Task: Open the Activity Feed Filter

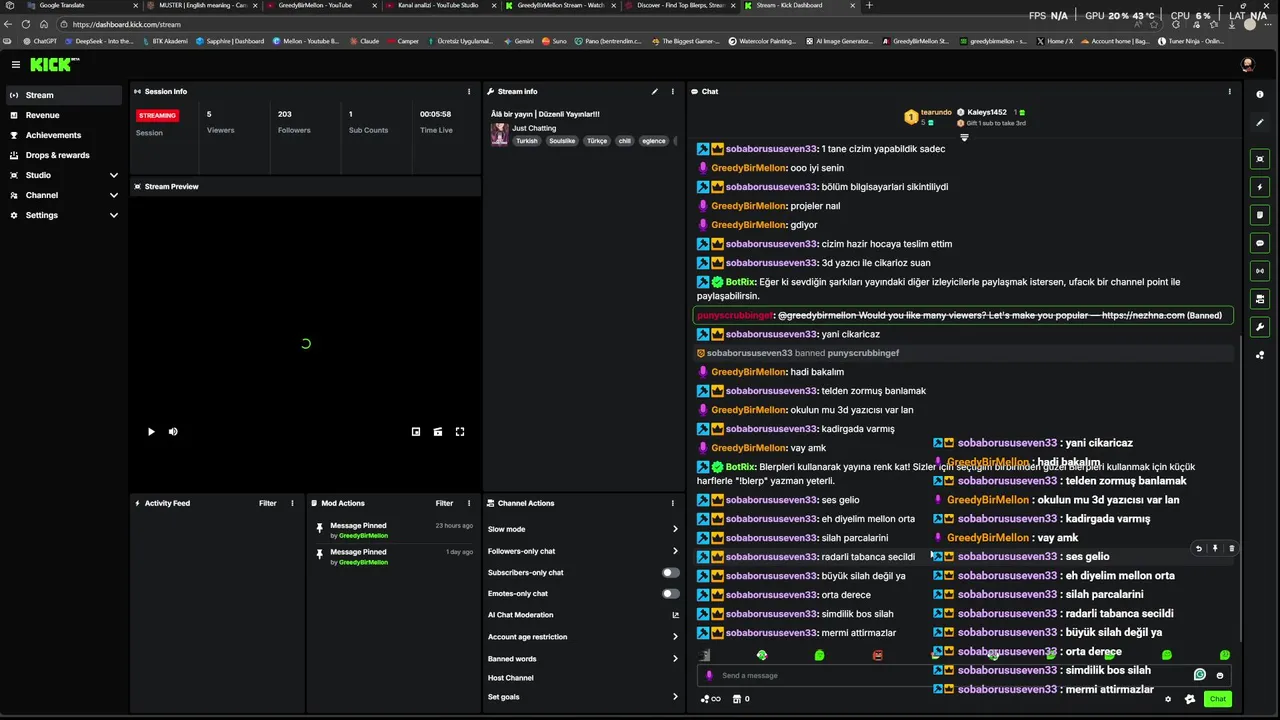Action: click(268, 503)
